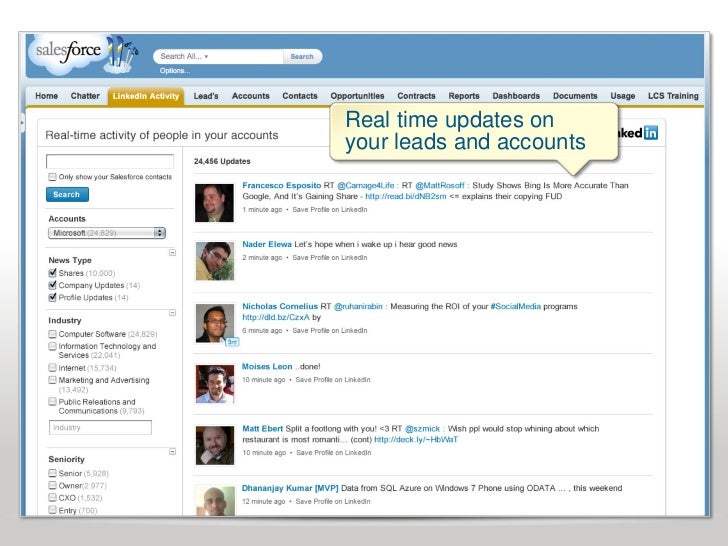Image resolution: width=728 pixels, height=546 pixels.
Task: Open Nicholas Cornelius's profile photo
Action: (214, 323)
